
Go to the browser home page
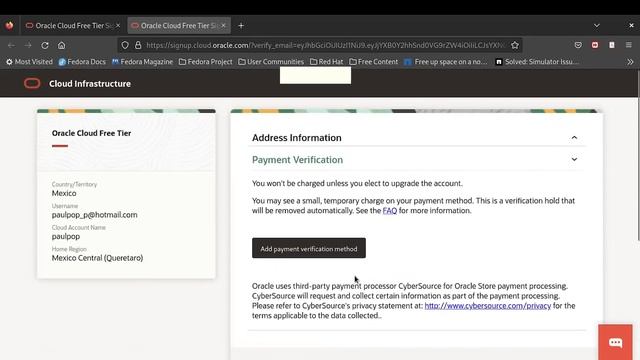click(61, 45)
